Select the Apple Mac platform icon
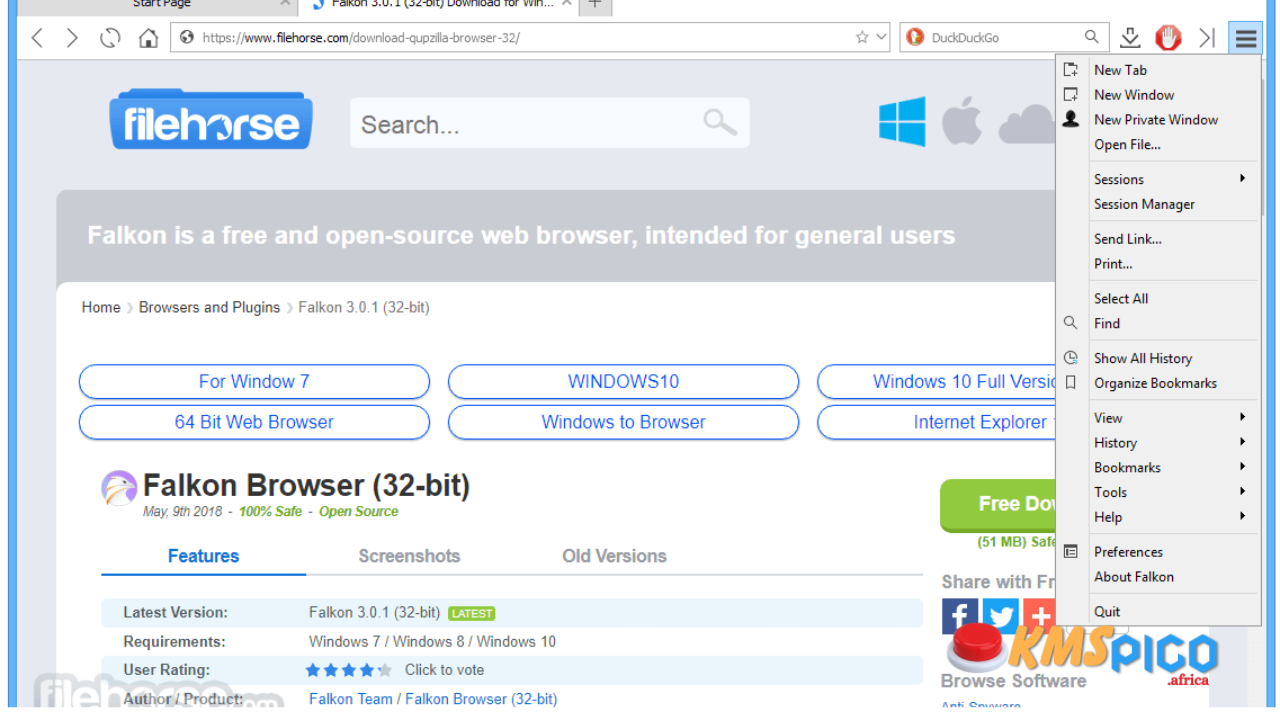 pyautogui.click(x=961, y=121)
